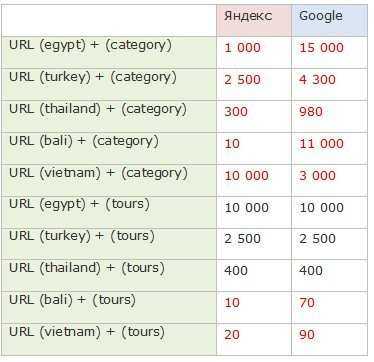Click the 15 000 value in Google column
Viewport: 374px width, 362px height.
[321, 48]
